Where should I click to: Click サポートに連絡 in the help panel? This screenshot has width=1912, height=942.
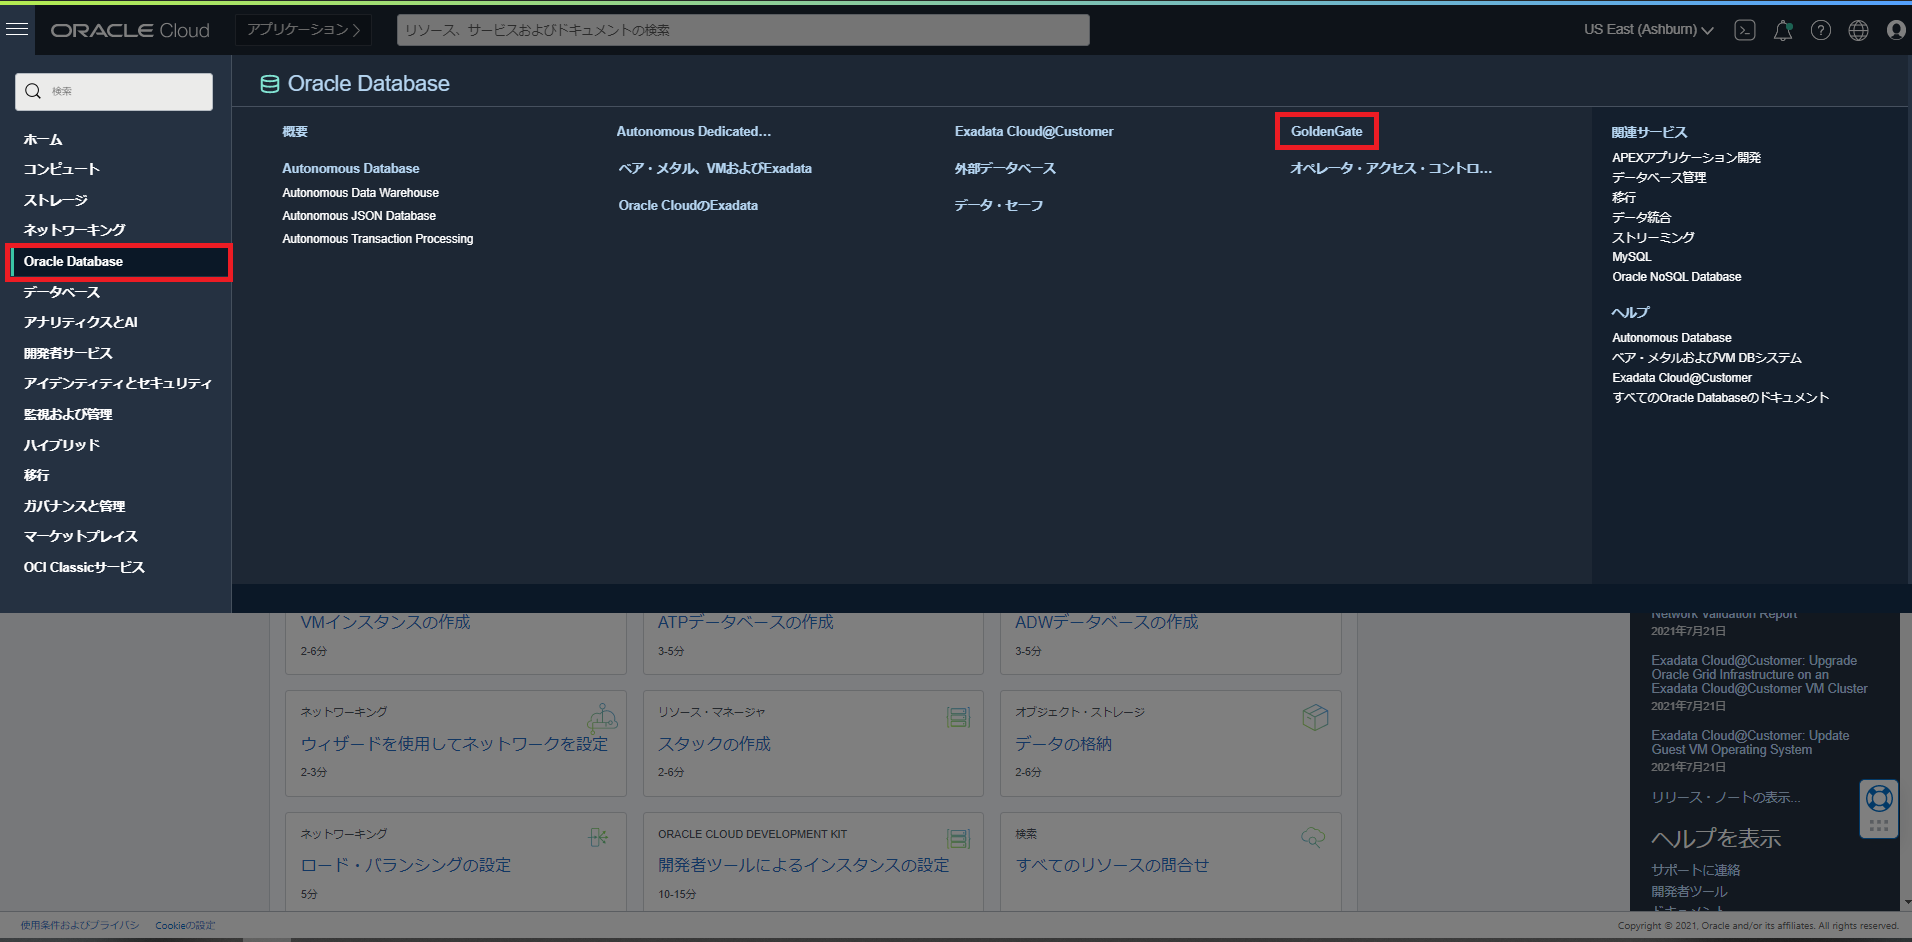pyautogui.click(x=1695, y=869)
